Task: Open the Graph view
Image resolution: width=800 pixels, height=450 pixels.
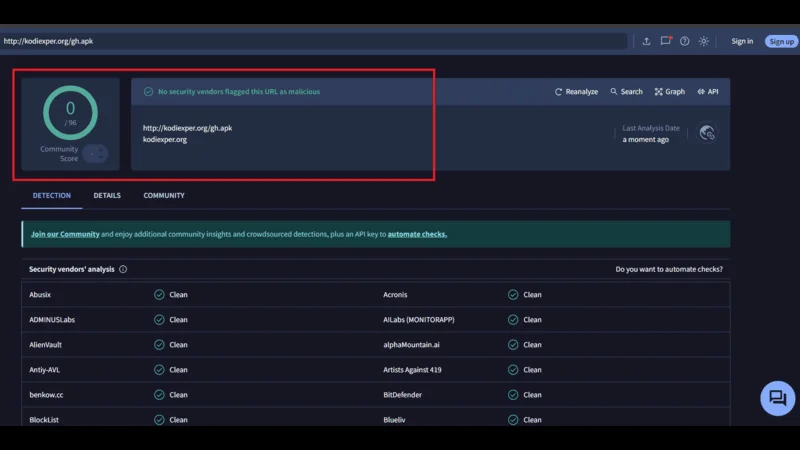Action: click(x=670, y=92)
